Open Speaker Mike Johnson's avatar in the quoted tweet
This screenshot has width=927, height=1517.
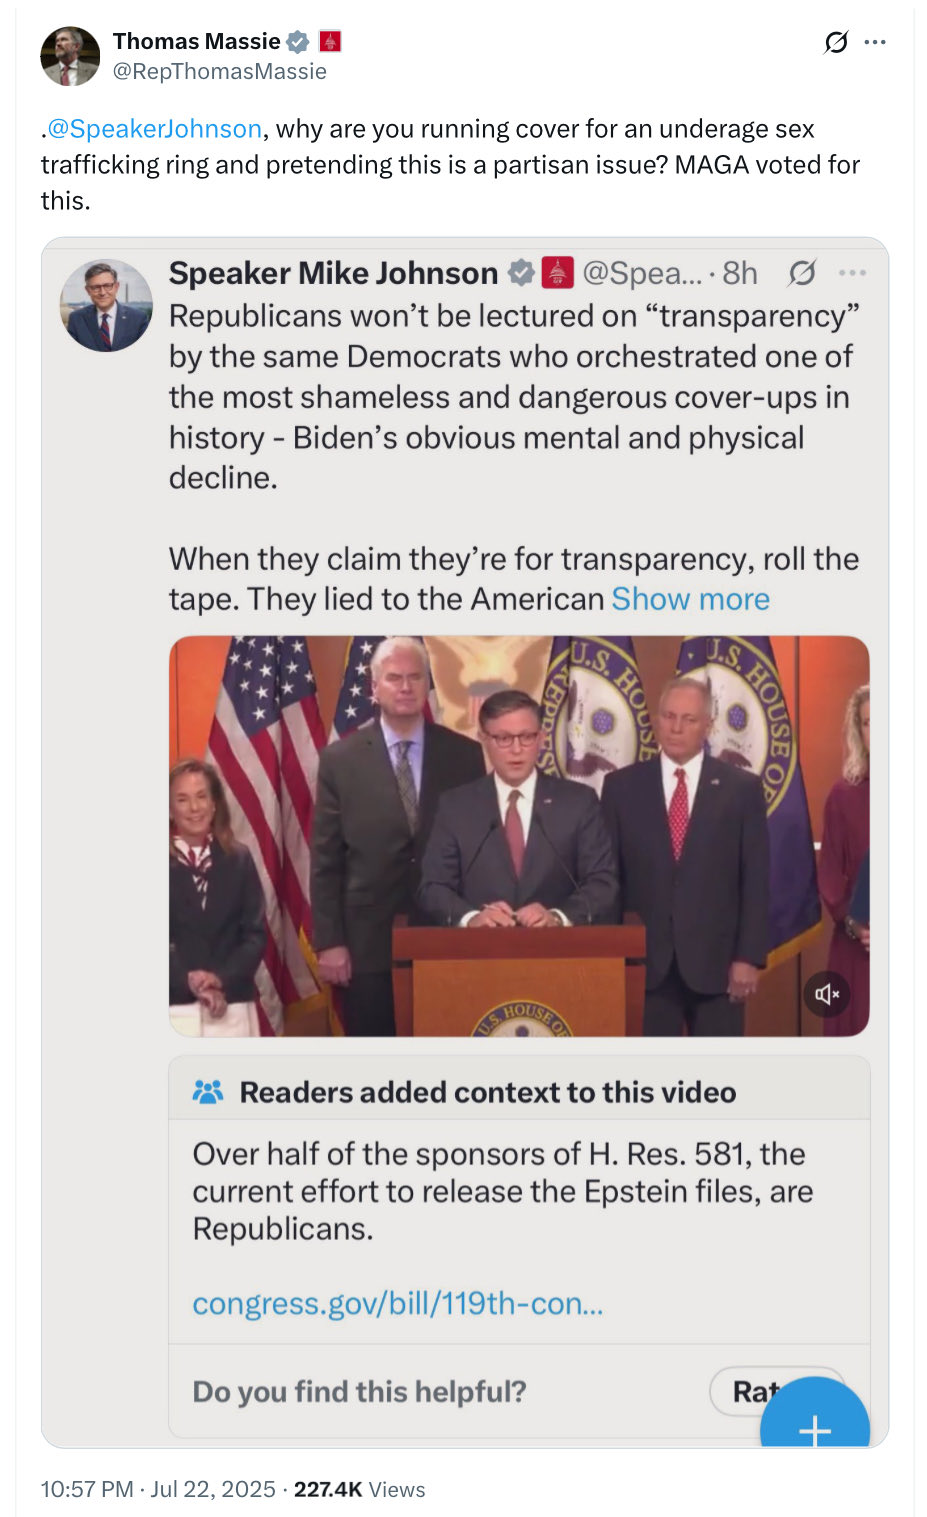(106, 305)
